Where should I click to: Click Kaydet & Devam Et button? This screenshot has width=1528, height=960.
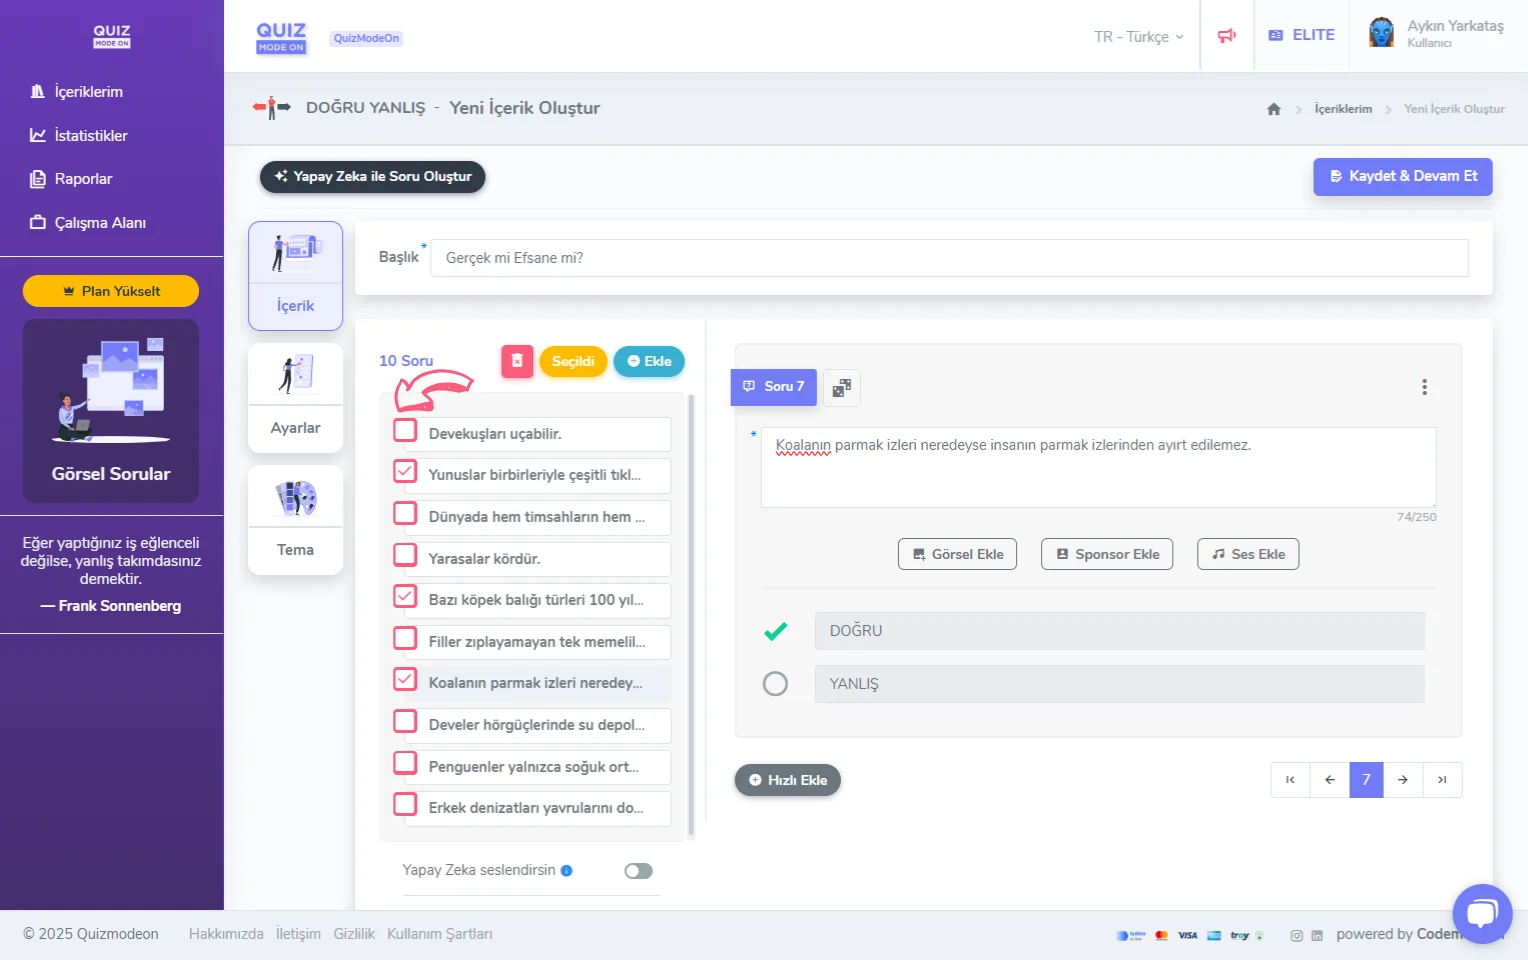click(1402, 177)
